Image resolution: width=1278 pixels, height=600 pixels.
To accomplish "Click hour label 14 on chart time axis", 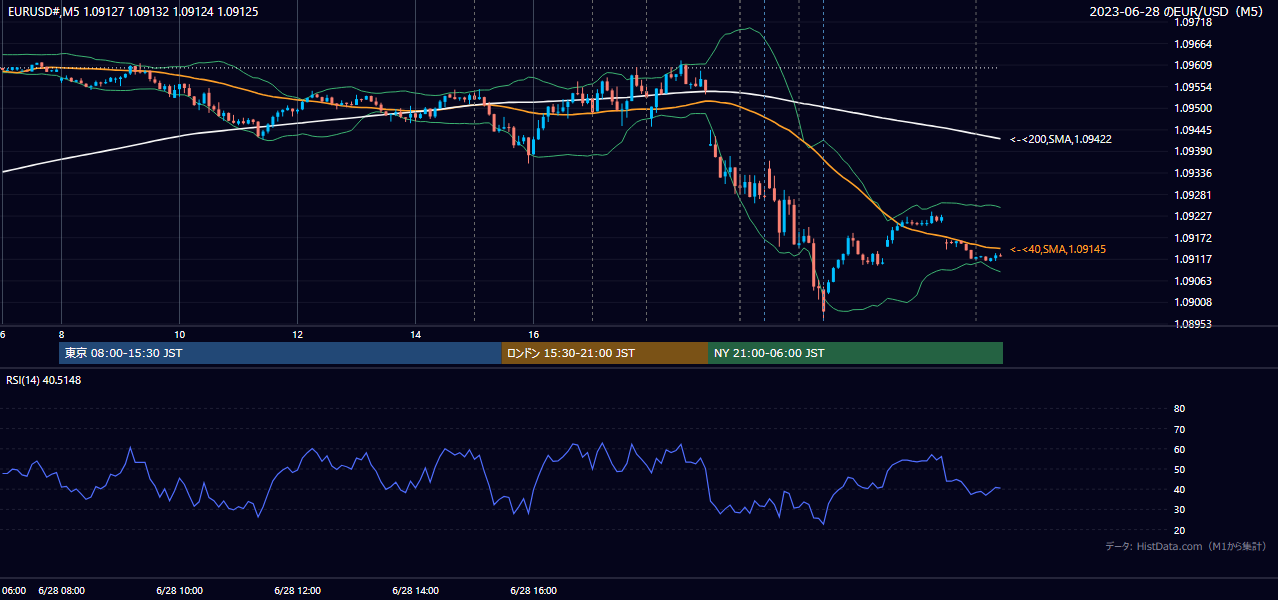I will 416,334.
